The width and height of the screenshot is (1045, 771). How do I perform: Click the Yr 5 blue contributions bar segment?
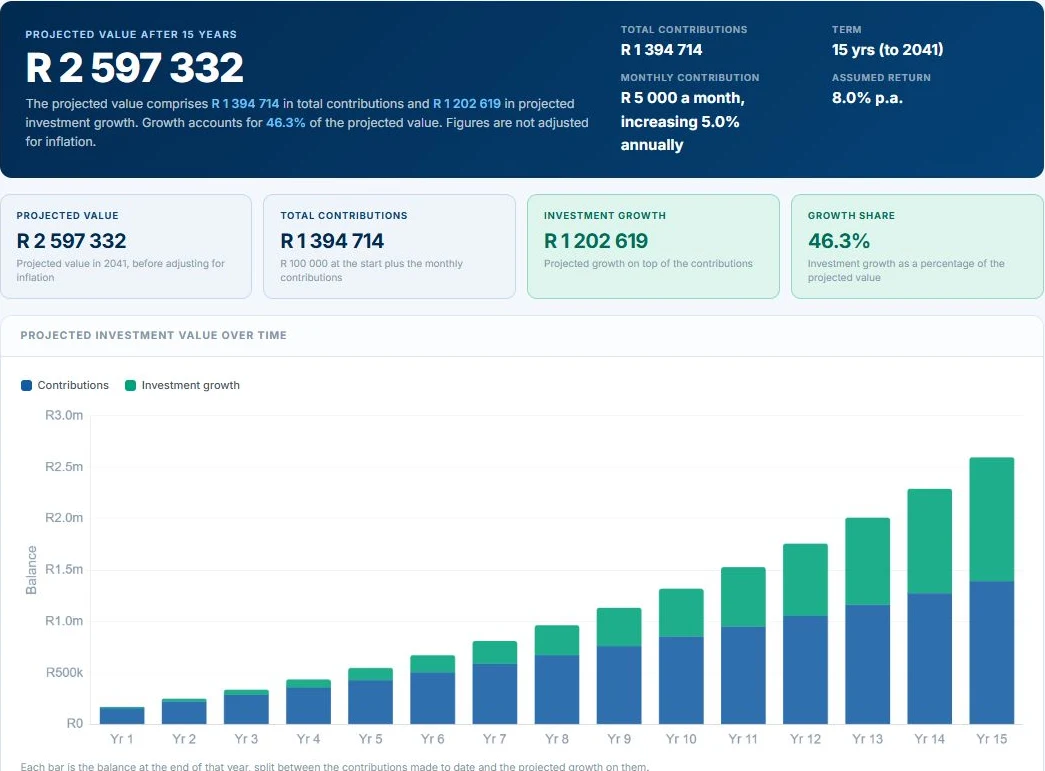coord(371,702)
